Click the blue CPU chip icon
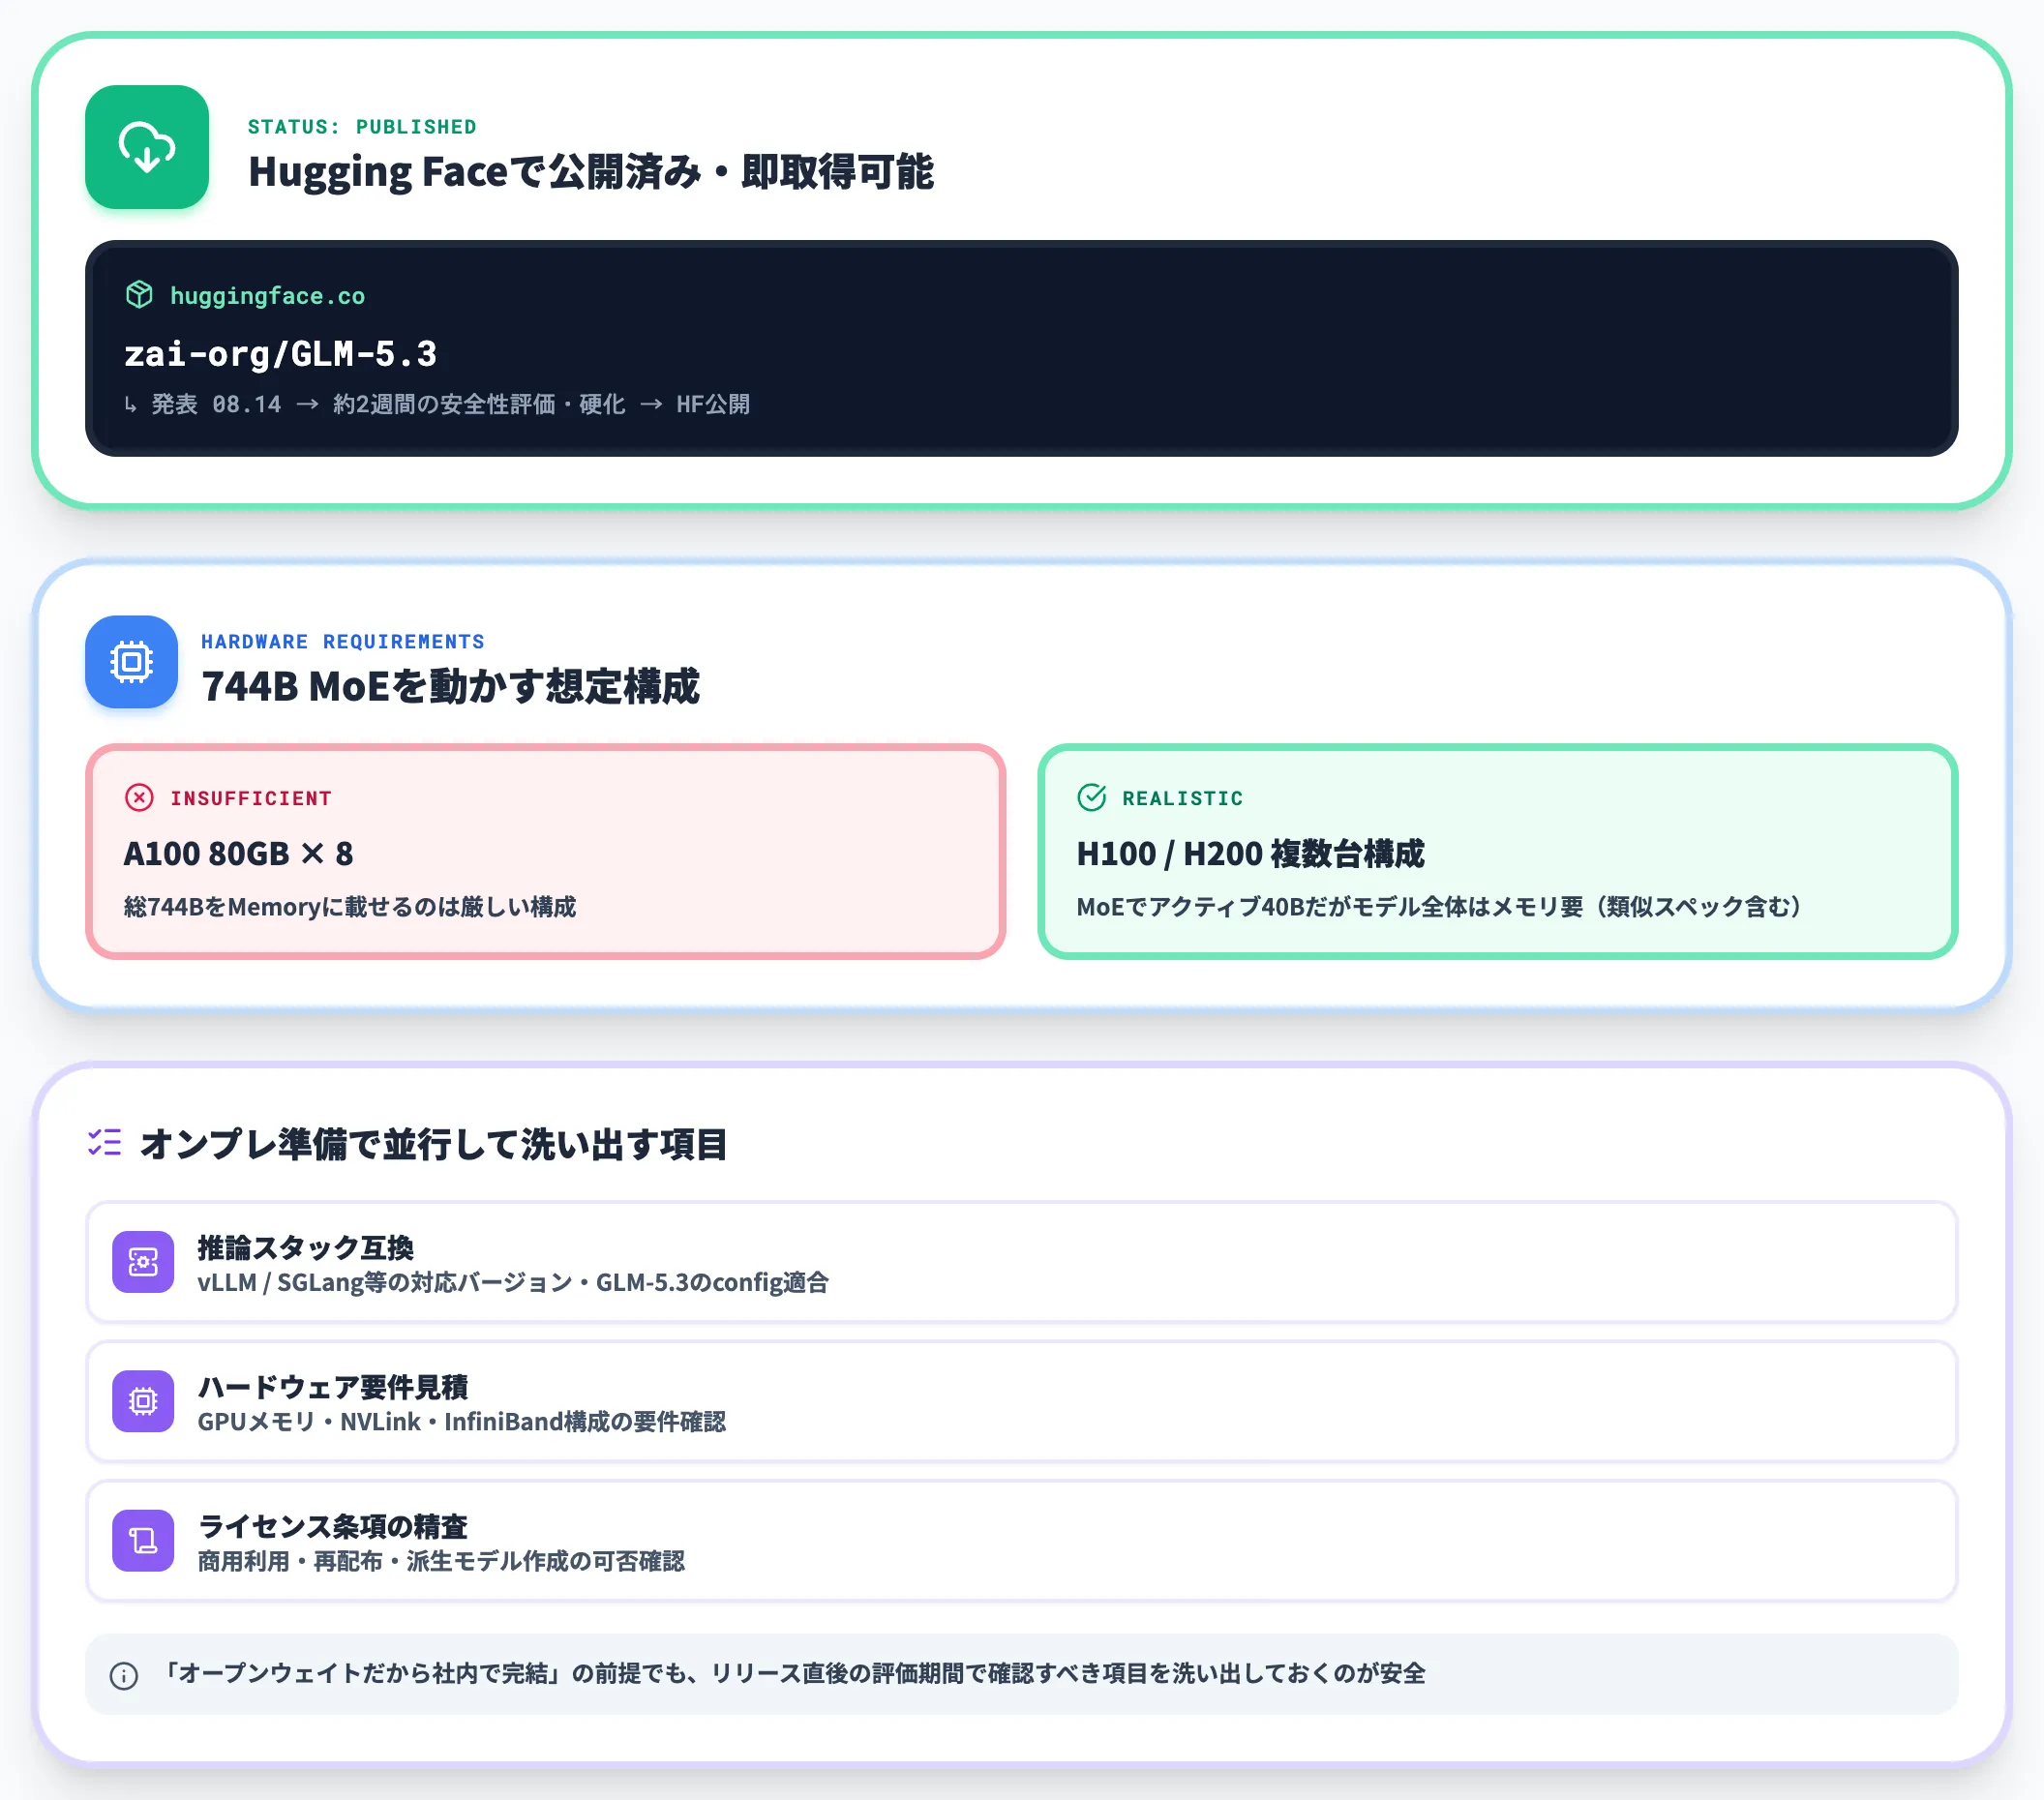 [131, 662]
